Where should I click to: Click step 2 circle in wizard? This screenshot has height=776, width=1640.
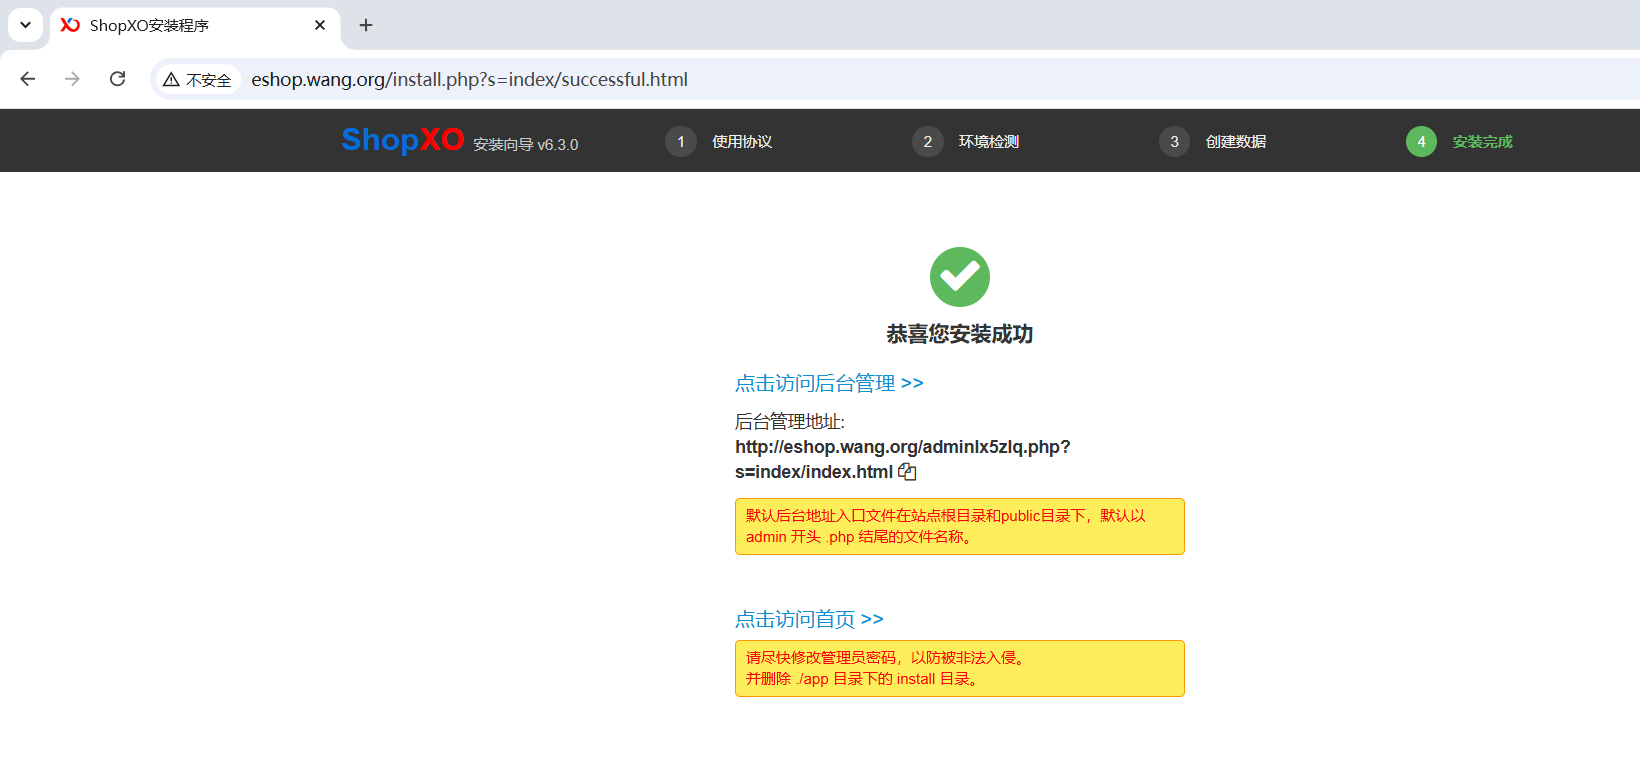point(928,142)
